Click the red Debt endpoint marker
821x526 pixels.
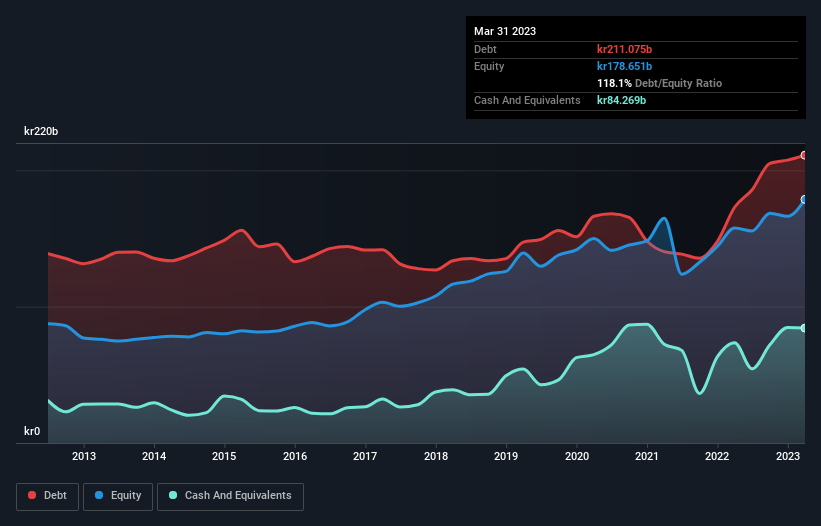[x=804, y=155]
